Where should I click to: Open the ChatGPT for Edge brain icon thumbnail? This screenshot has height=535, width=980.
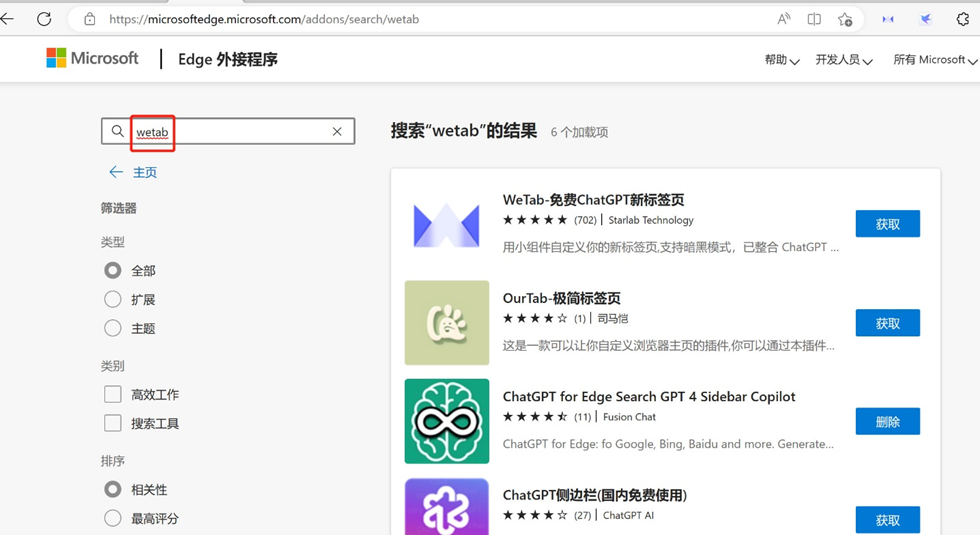click(x=446, y=421)
